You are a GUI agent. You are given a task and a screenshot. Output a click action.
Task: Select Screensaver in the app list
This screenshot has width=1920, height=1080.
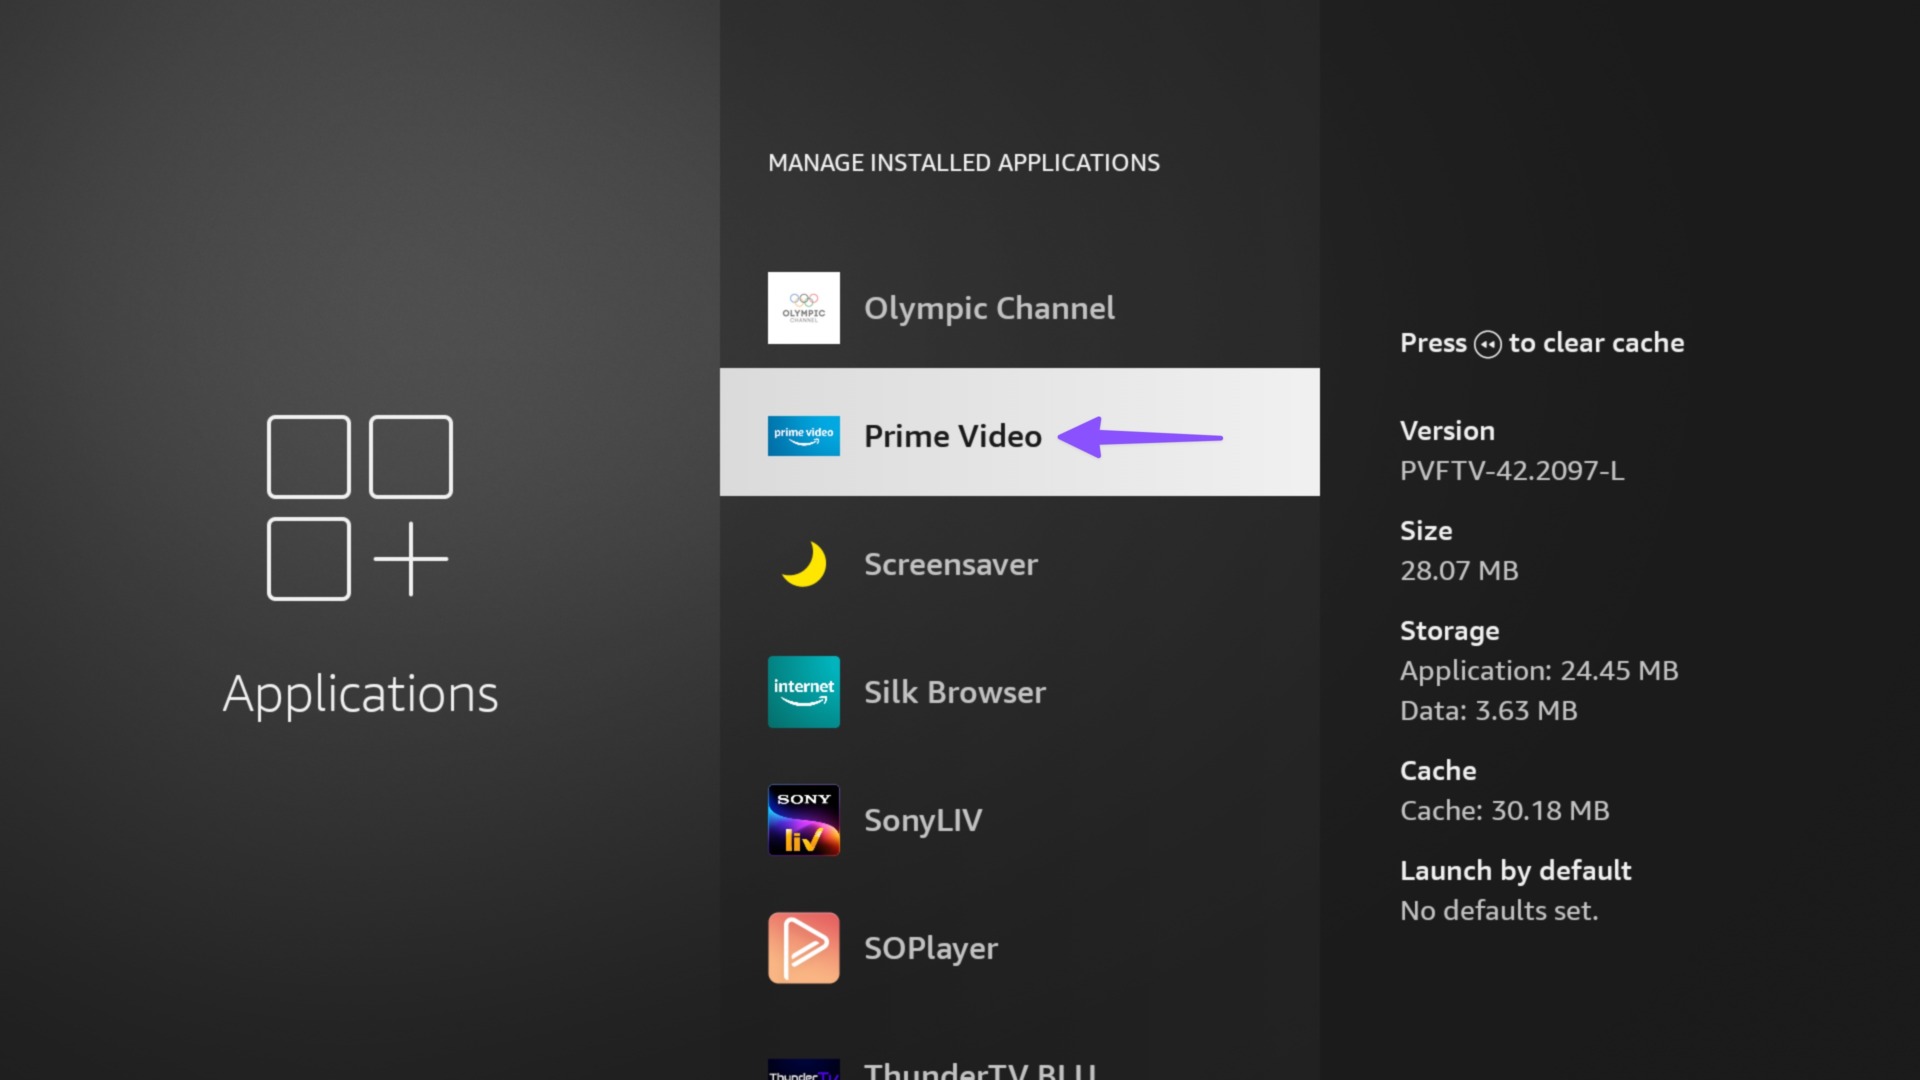[950, 564]
